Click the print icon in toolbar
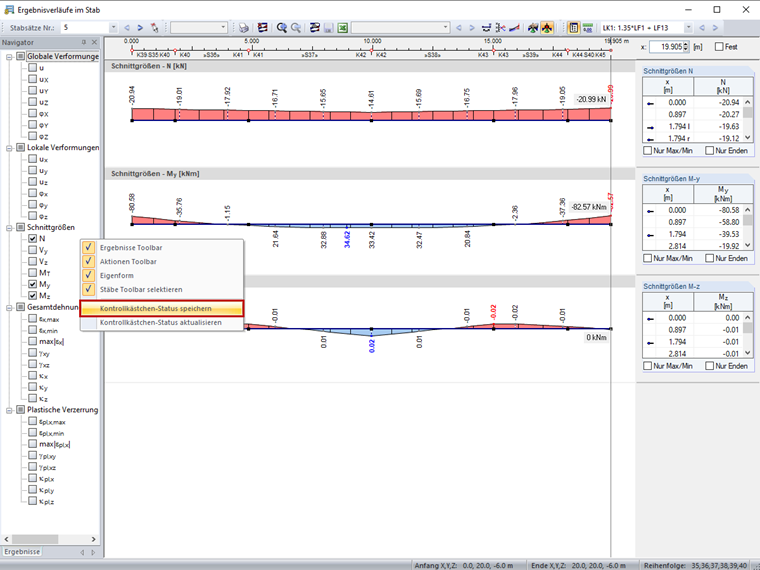760x570 pixels. pos(244,28)
